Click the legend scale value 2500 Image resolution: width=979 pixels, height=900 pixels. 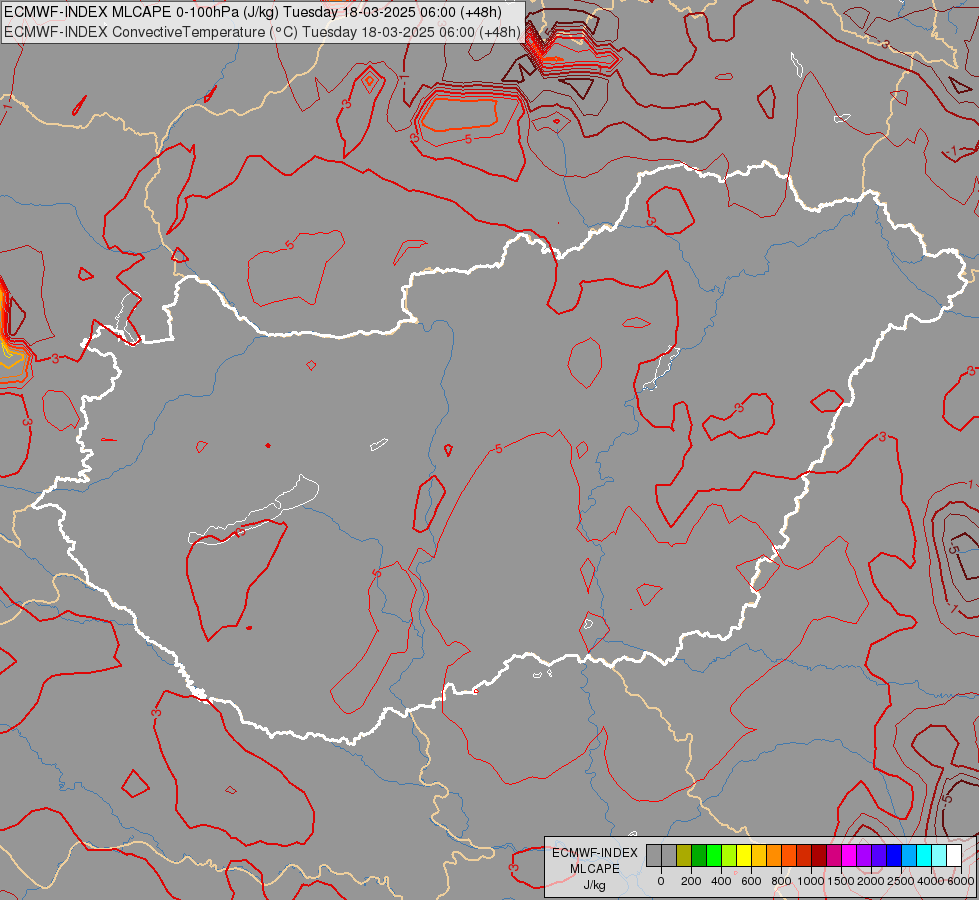[x=901, y=881]
